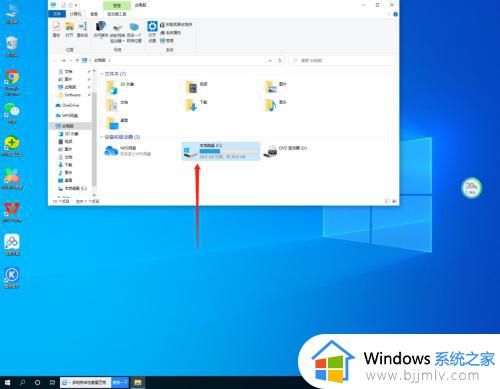Select the Baidu Netdisk desktop shortcut
Image resolution: width=500 pixels, height=389 pixels.
[x=12, y=245]
